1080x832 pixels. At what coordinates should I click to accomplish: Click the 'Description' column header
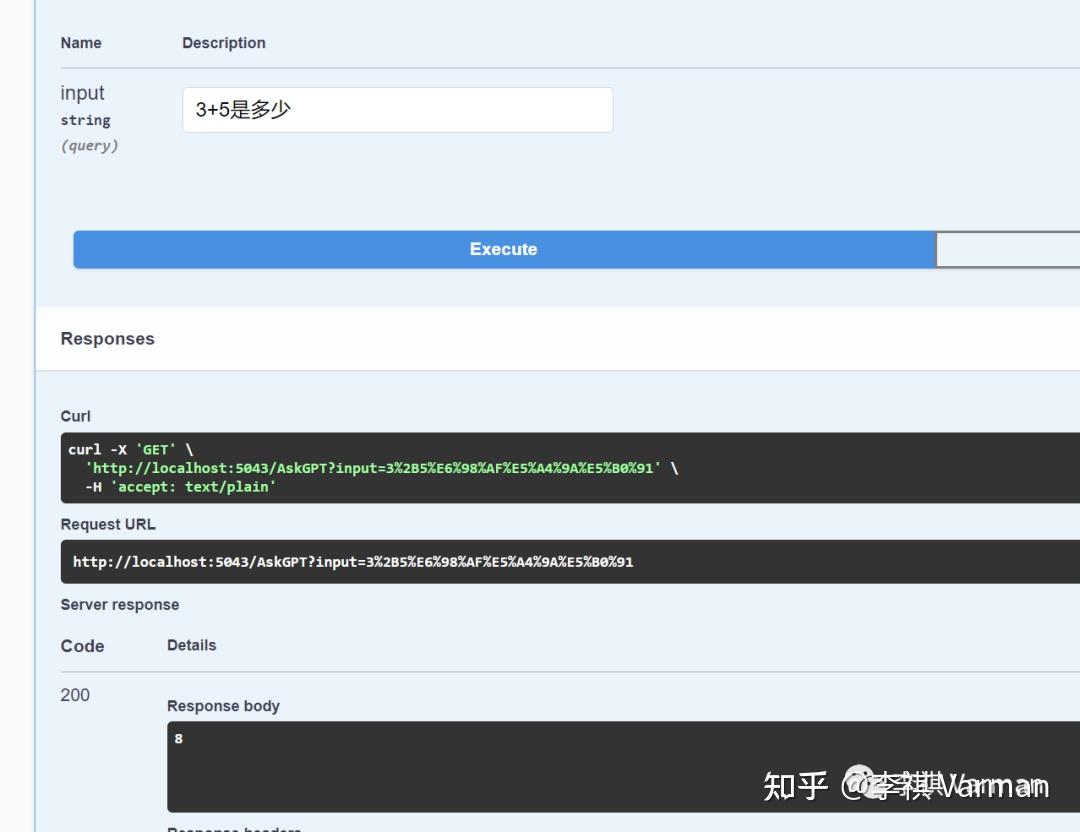click(224, 43)
